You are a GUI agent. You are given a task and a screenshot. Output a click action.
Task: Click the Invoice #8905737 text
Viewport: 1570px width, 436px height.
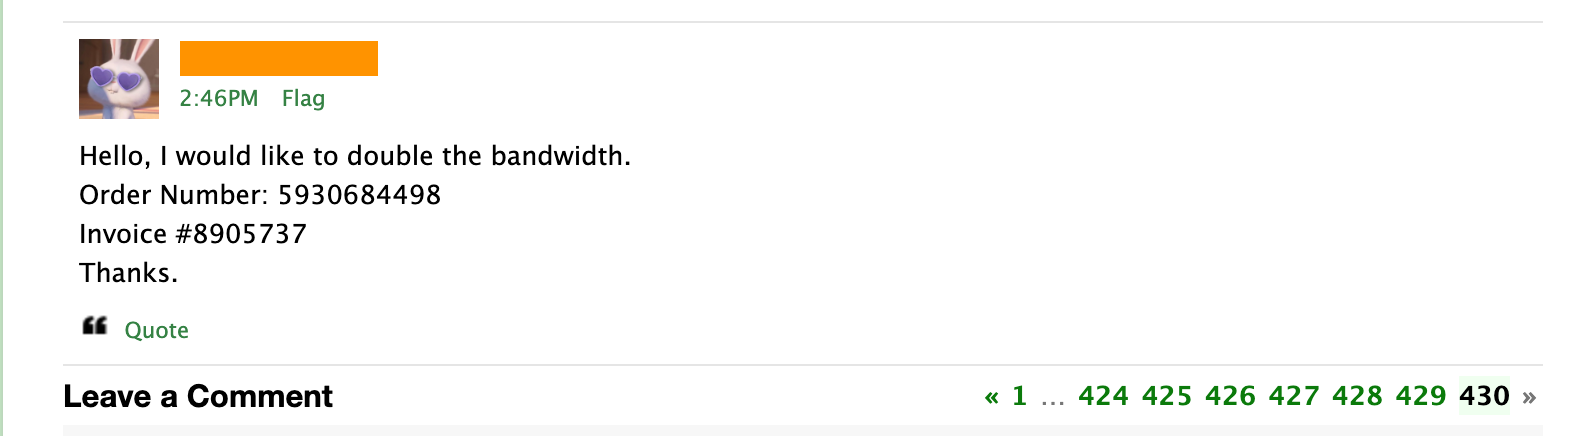point(193,234)
